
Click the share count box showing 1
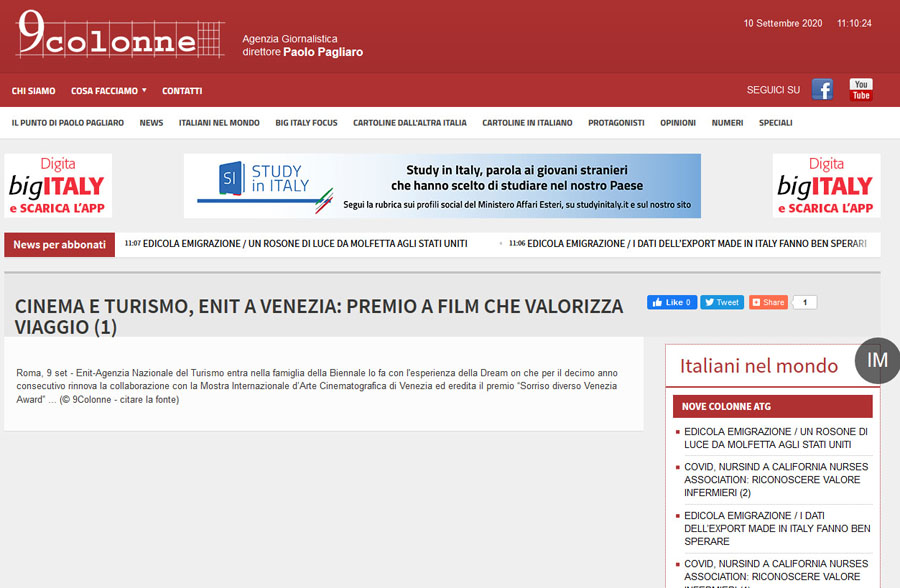[x=805, y=302]
